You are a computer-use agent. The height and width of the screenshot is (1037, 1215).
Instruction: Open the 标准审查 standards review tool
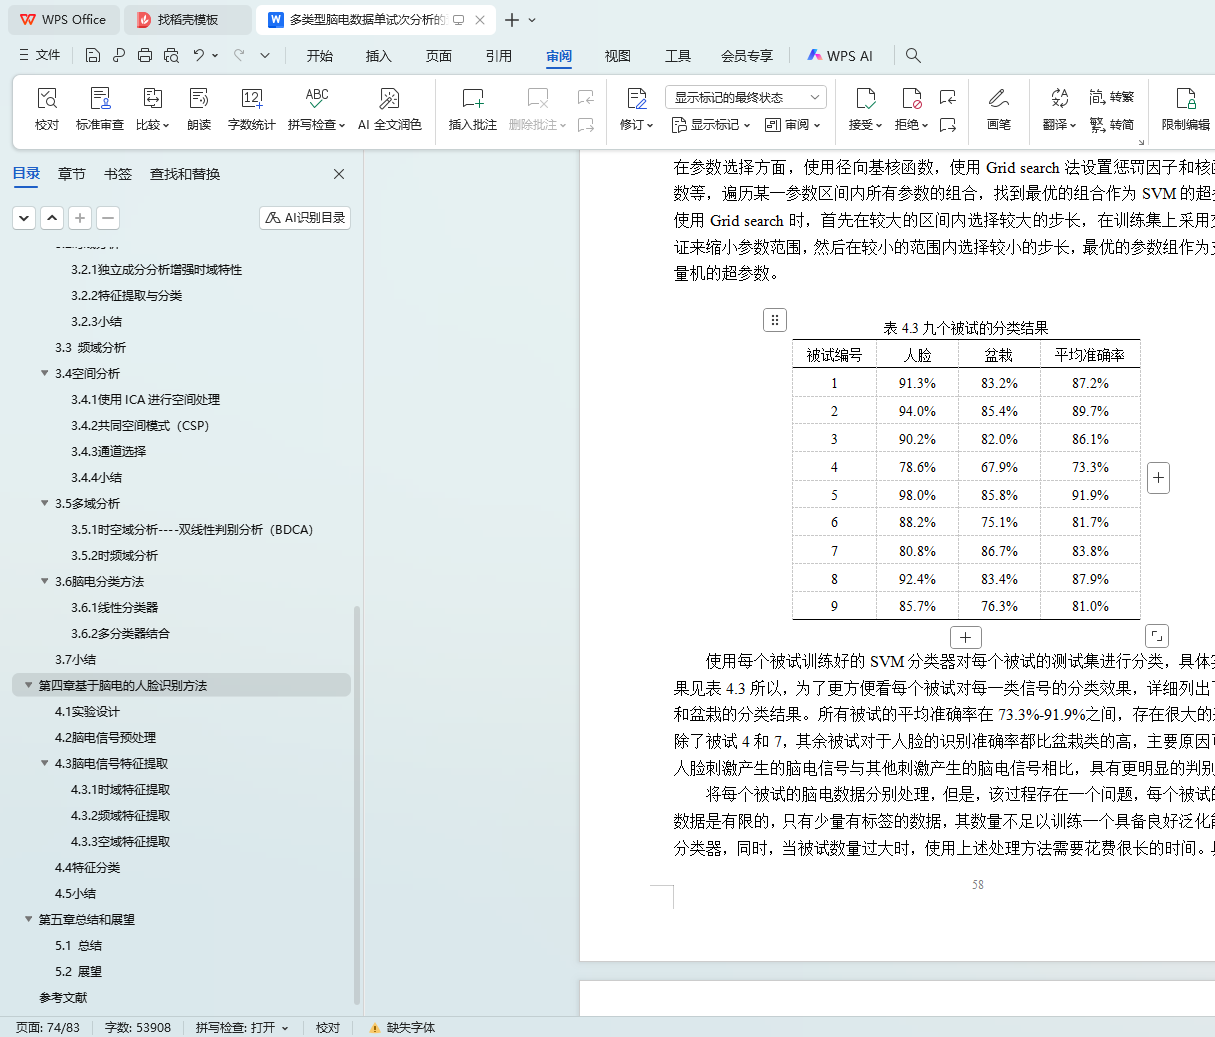pos(100,109)
